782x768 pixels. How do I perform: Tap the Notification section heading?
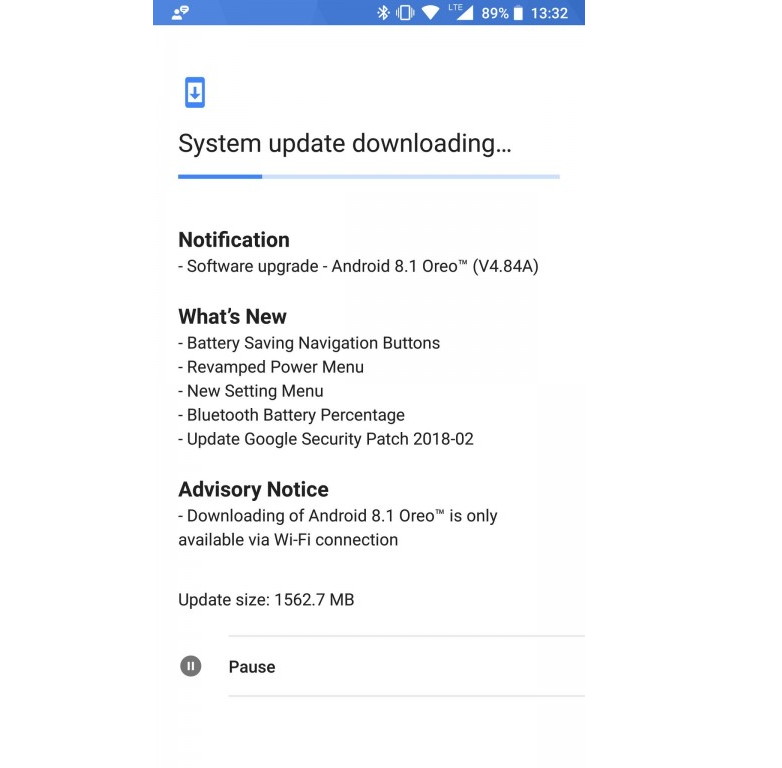(234, 240)
